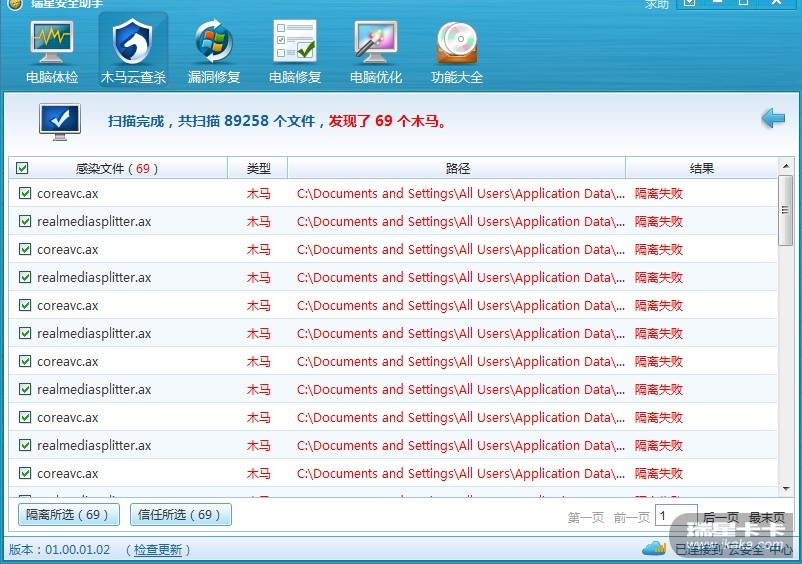Uncheck second realmediasplitter.ax row checkbox
This screenshot has height=564, width=802.
[25, 277]
